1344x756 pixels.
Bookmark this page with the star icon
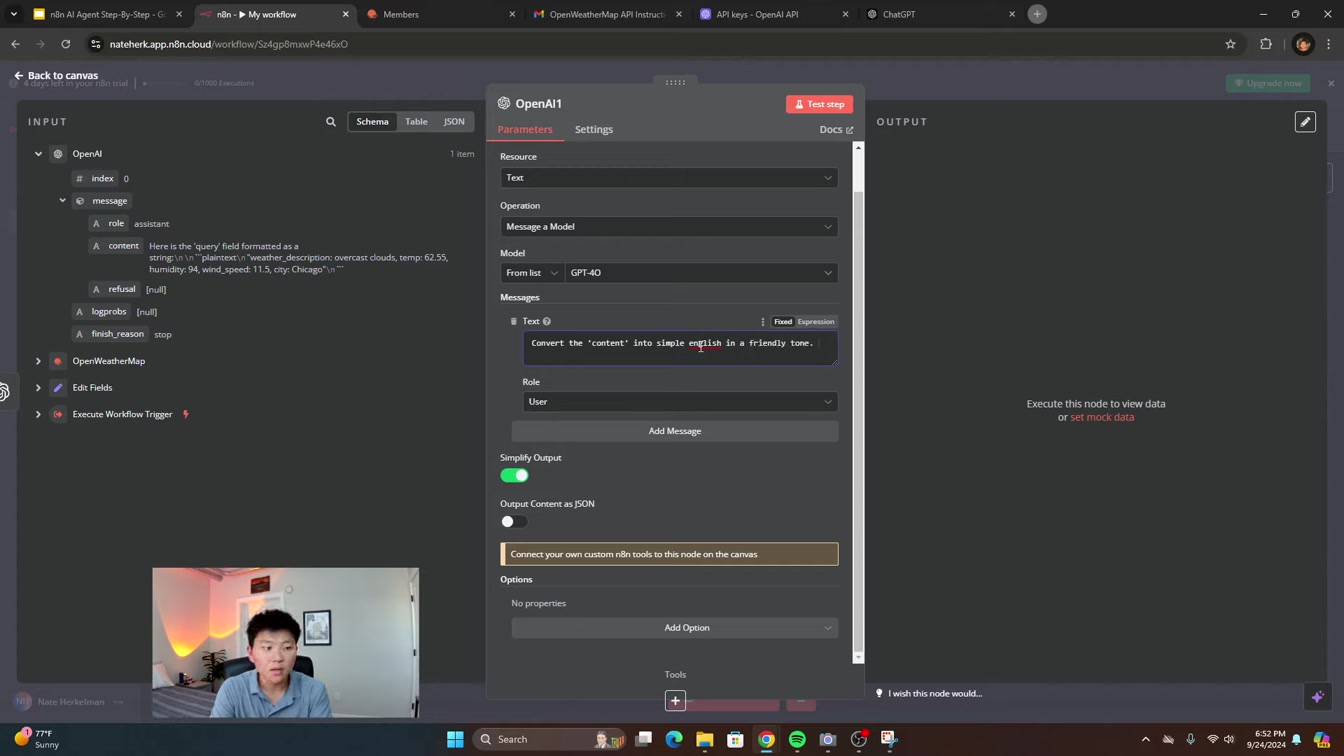[x=1231, y=44]
